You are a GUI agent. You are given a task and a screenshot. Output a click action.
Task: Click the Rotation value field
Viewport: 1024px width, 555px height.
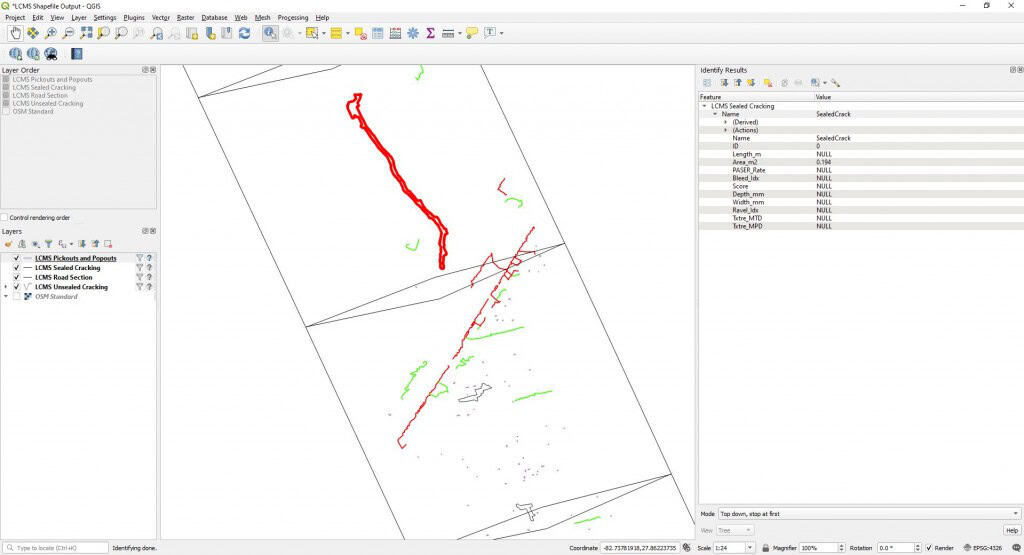pyautogui.click(x=898, y=548)
